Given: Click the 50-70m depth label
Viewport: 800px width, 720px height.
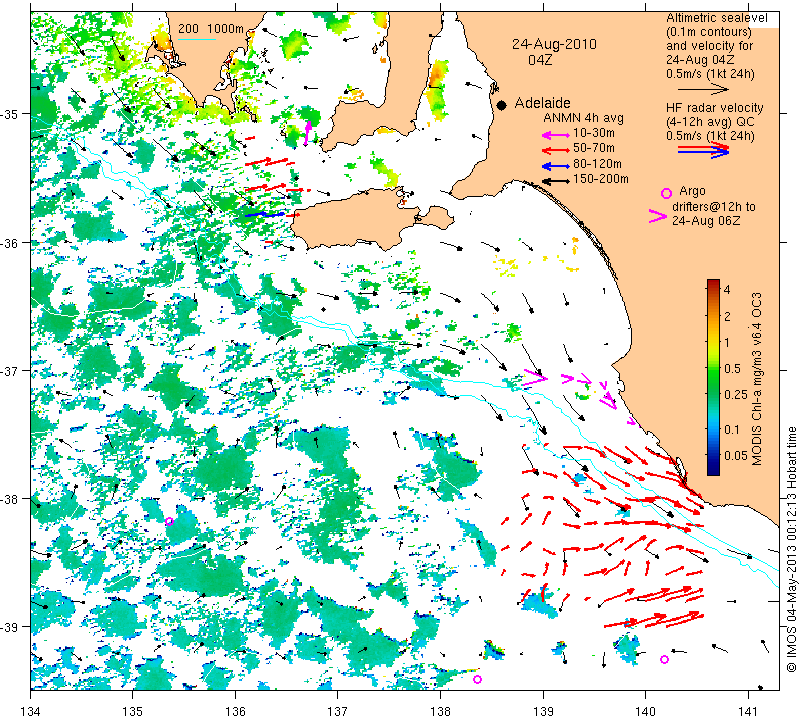Looking at the screenshot, I should point(594,148).
